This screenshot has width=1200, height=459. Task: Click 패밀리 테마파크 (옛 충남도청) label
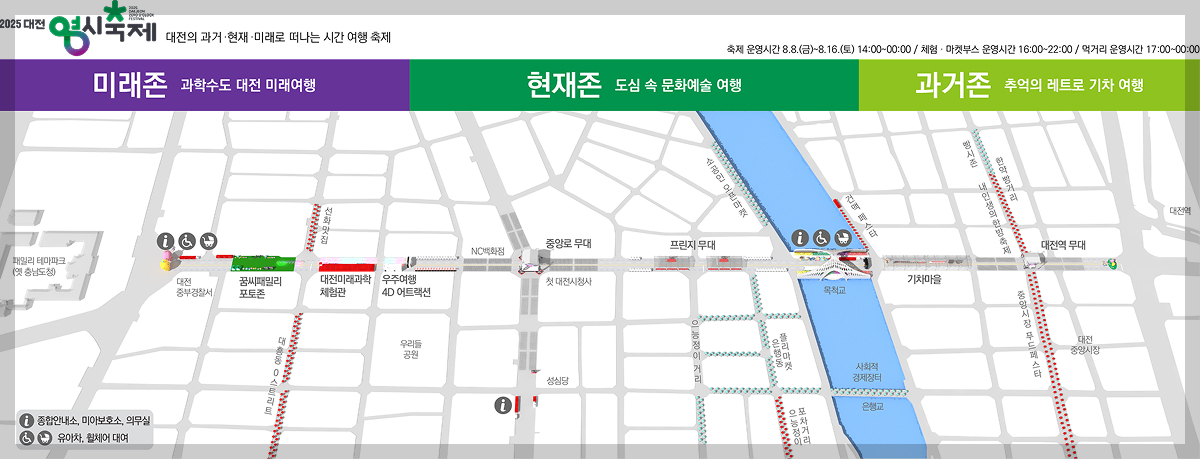38,265
